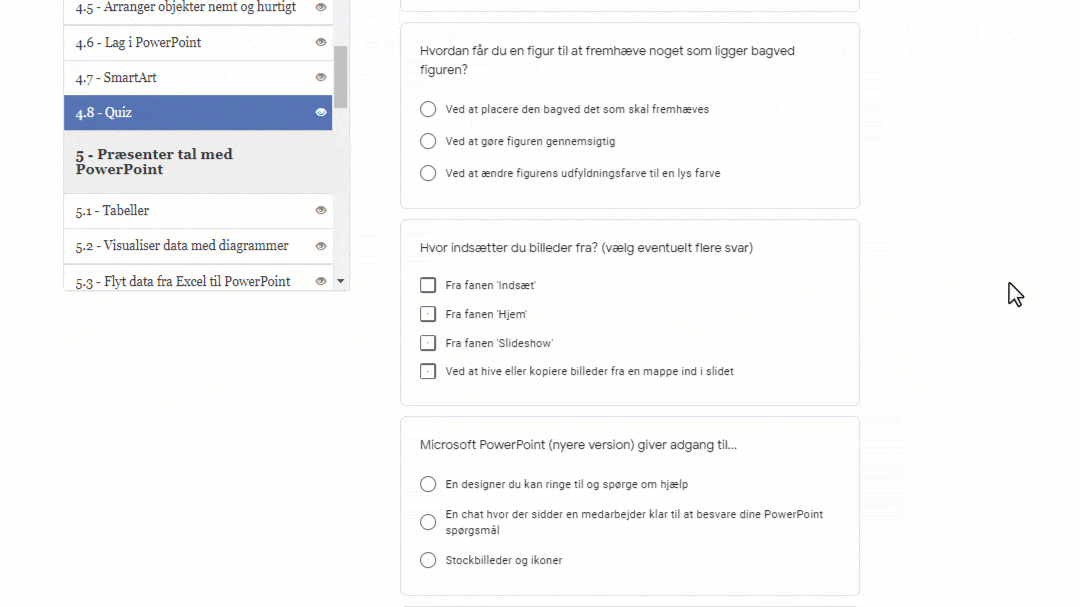Screen dimensions: 1080x607
Task: Click the eye icon next to 4.7 SmartArt
Action: point(321,77)
